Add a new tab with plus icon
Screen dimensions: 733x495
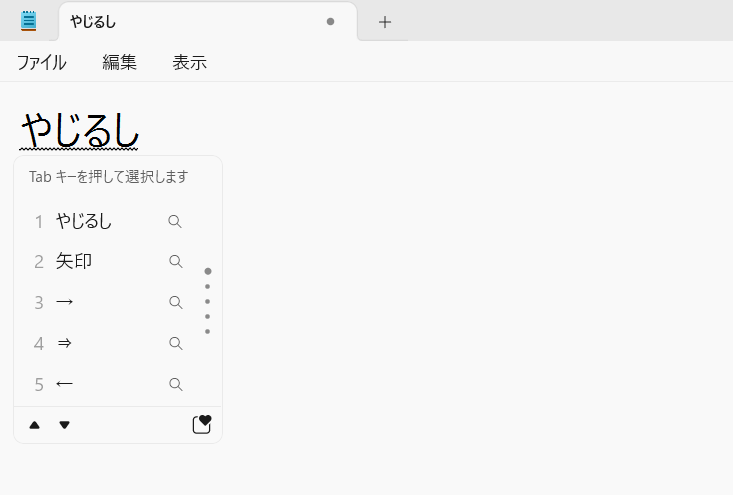pyautogui.click(x=385, y=22)
